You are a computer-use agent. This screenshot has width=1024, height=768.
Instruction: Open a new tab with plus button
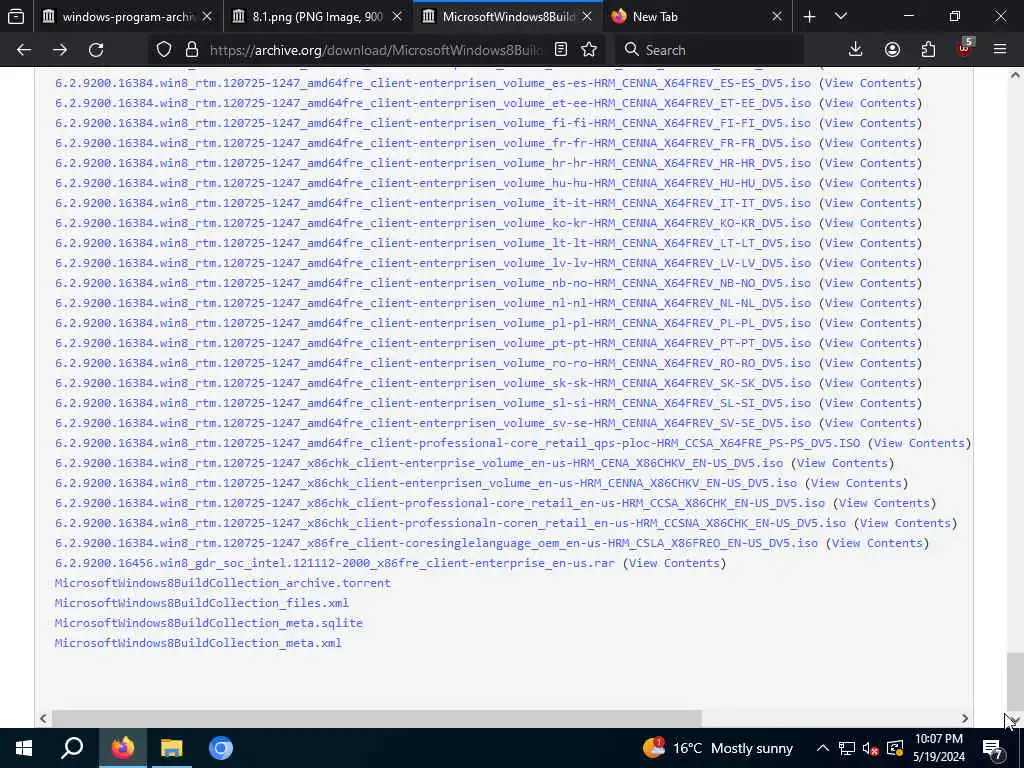[x=809, y=16]
